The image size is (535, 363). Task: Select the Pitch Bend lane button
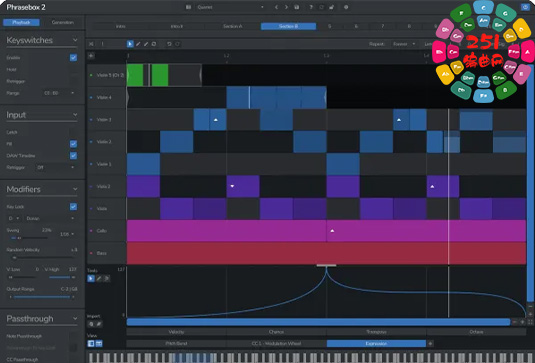[x=176, y=344]
